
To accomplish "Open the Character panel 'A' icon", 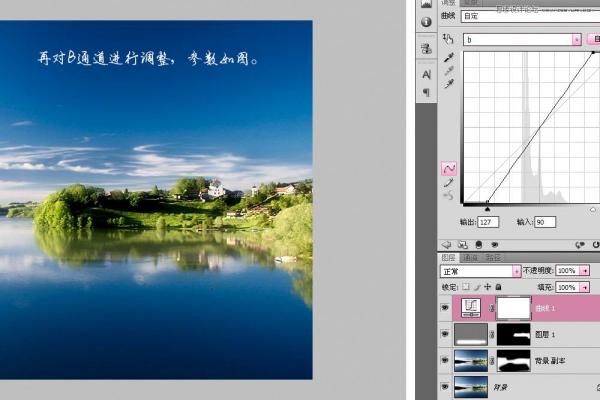I will (x=426, y=74).
